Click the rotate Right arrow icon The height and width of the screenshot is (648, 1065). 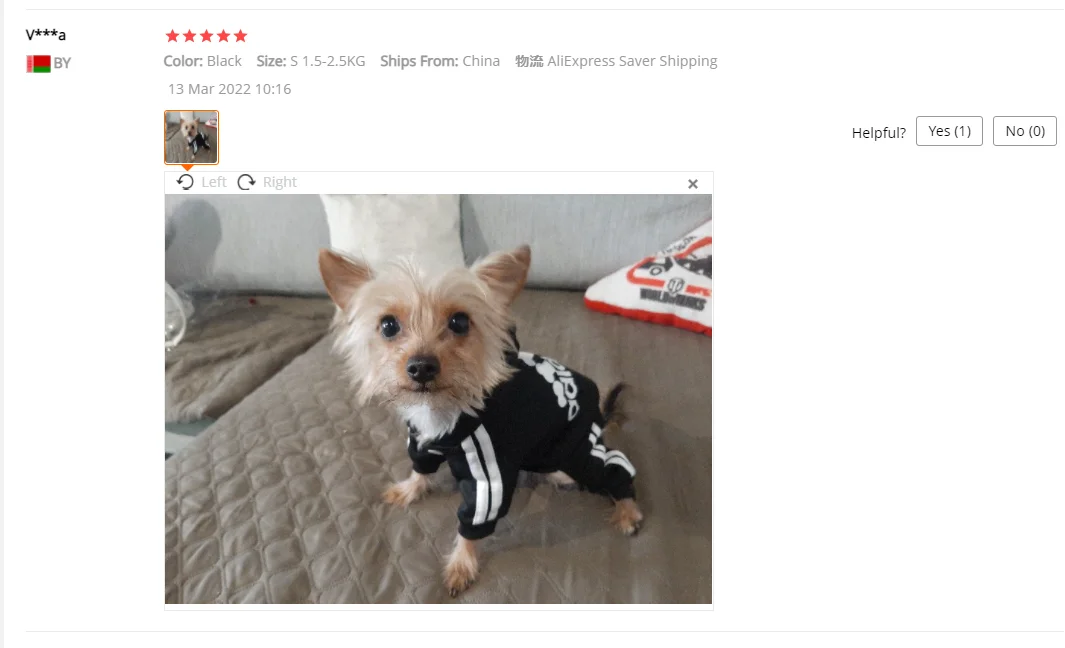(x=247, y=182)
